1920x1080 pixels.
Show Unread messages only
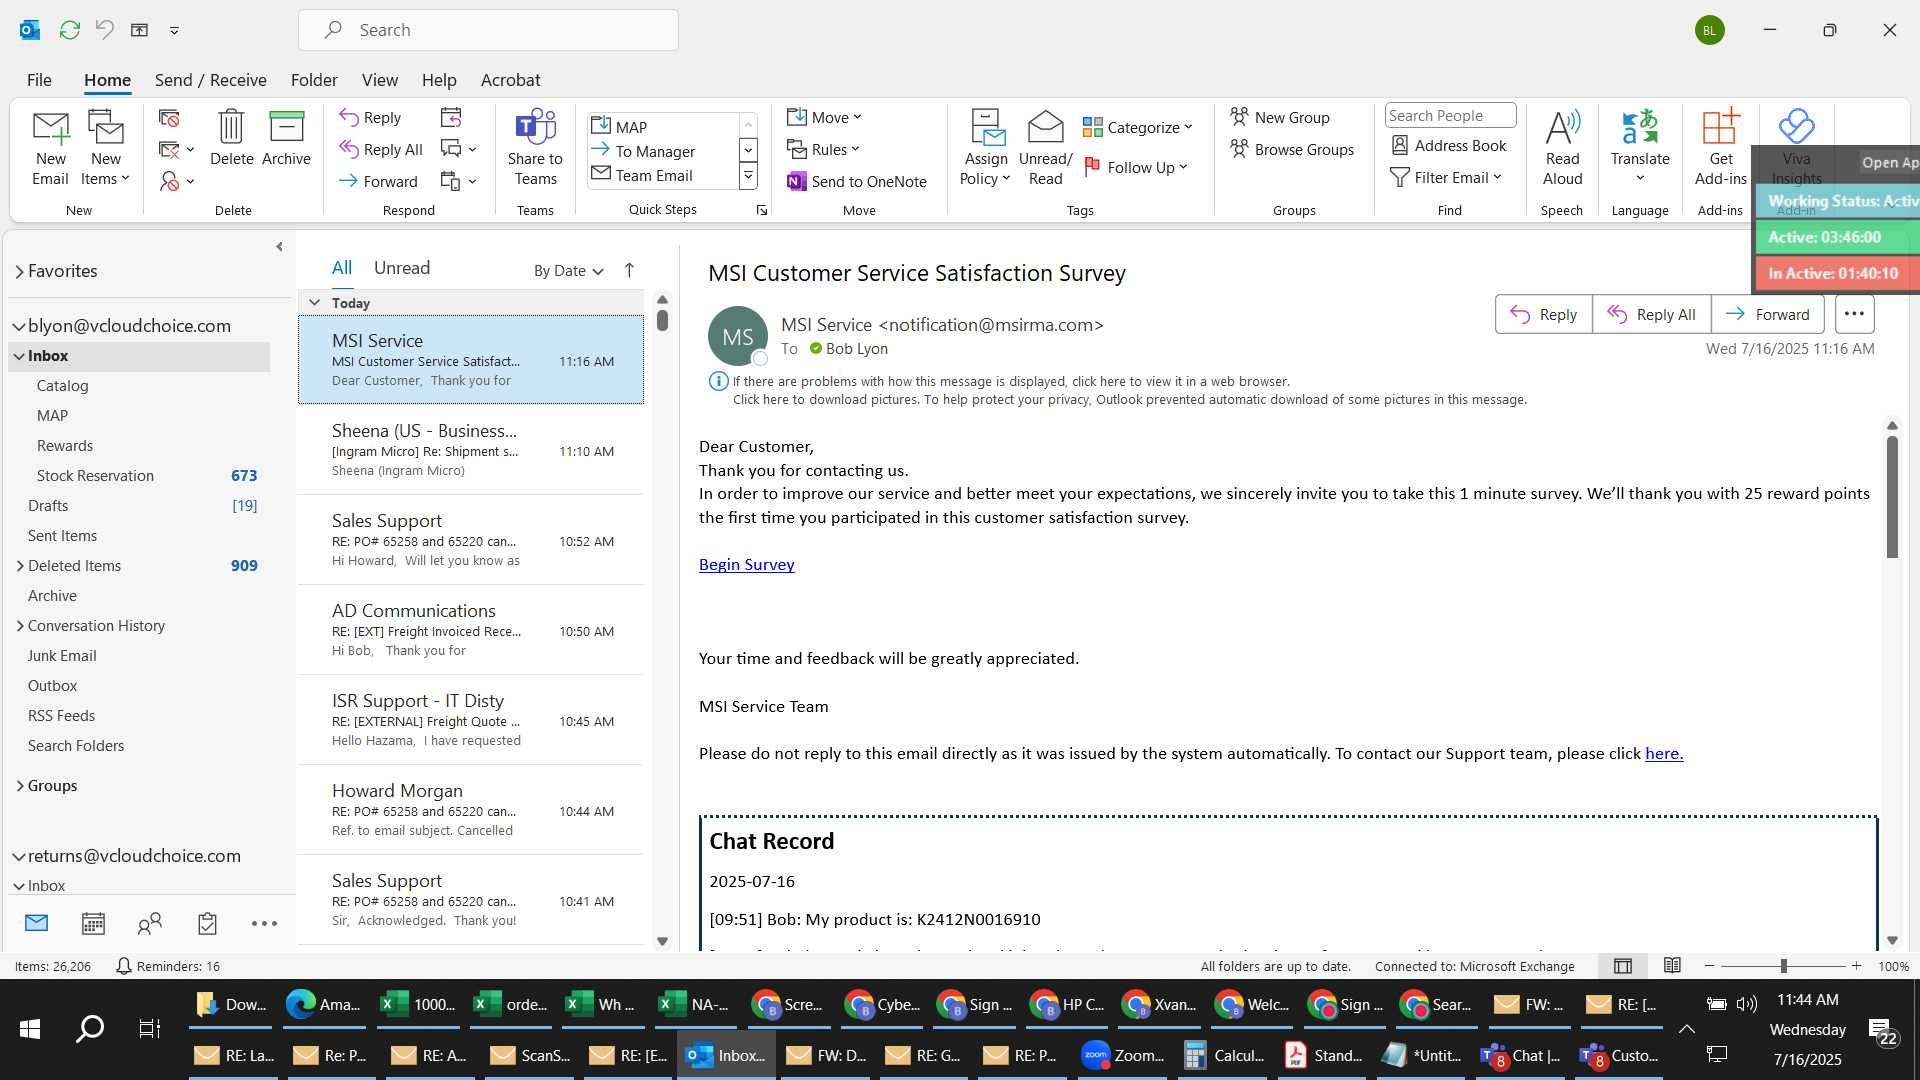pyautogui.click(x=402, y=268)
